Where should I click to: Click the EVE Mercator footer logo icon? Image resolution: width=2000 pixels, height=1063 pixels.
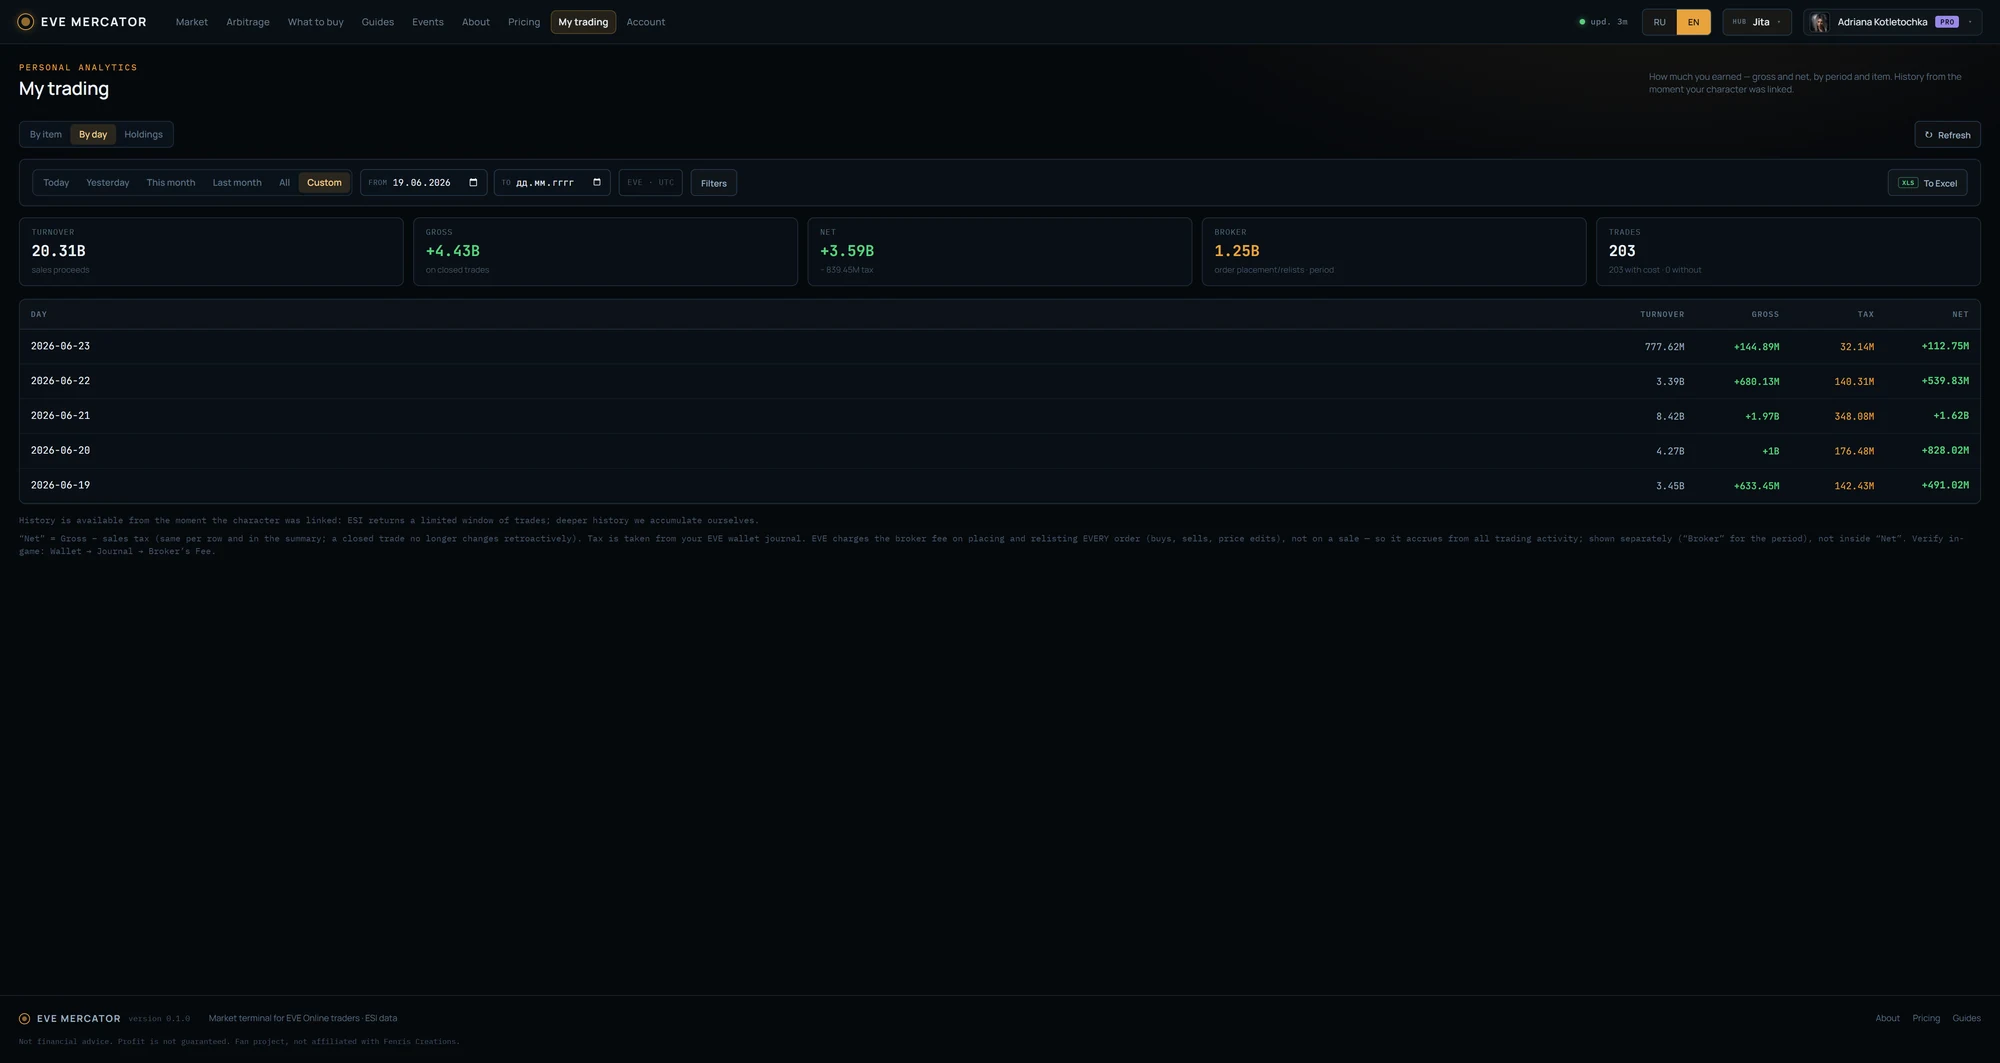tap(25, 1018)
